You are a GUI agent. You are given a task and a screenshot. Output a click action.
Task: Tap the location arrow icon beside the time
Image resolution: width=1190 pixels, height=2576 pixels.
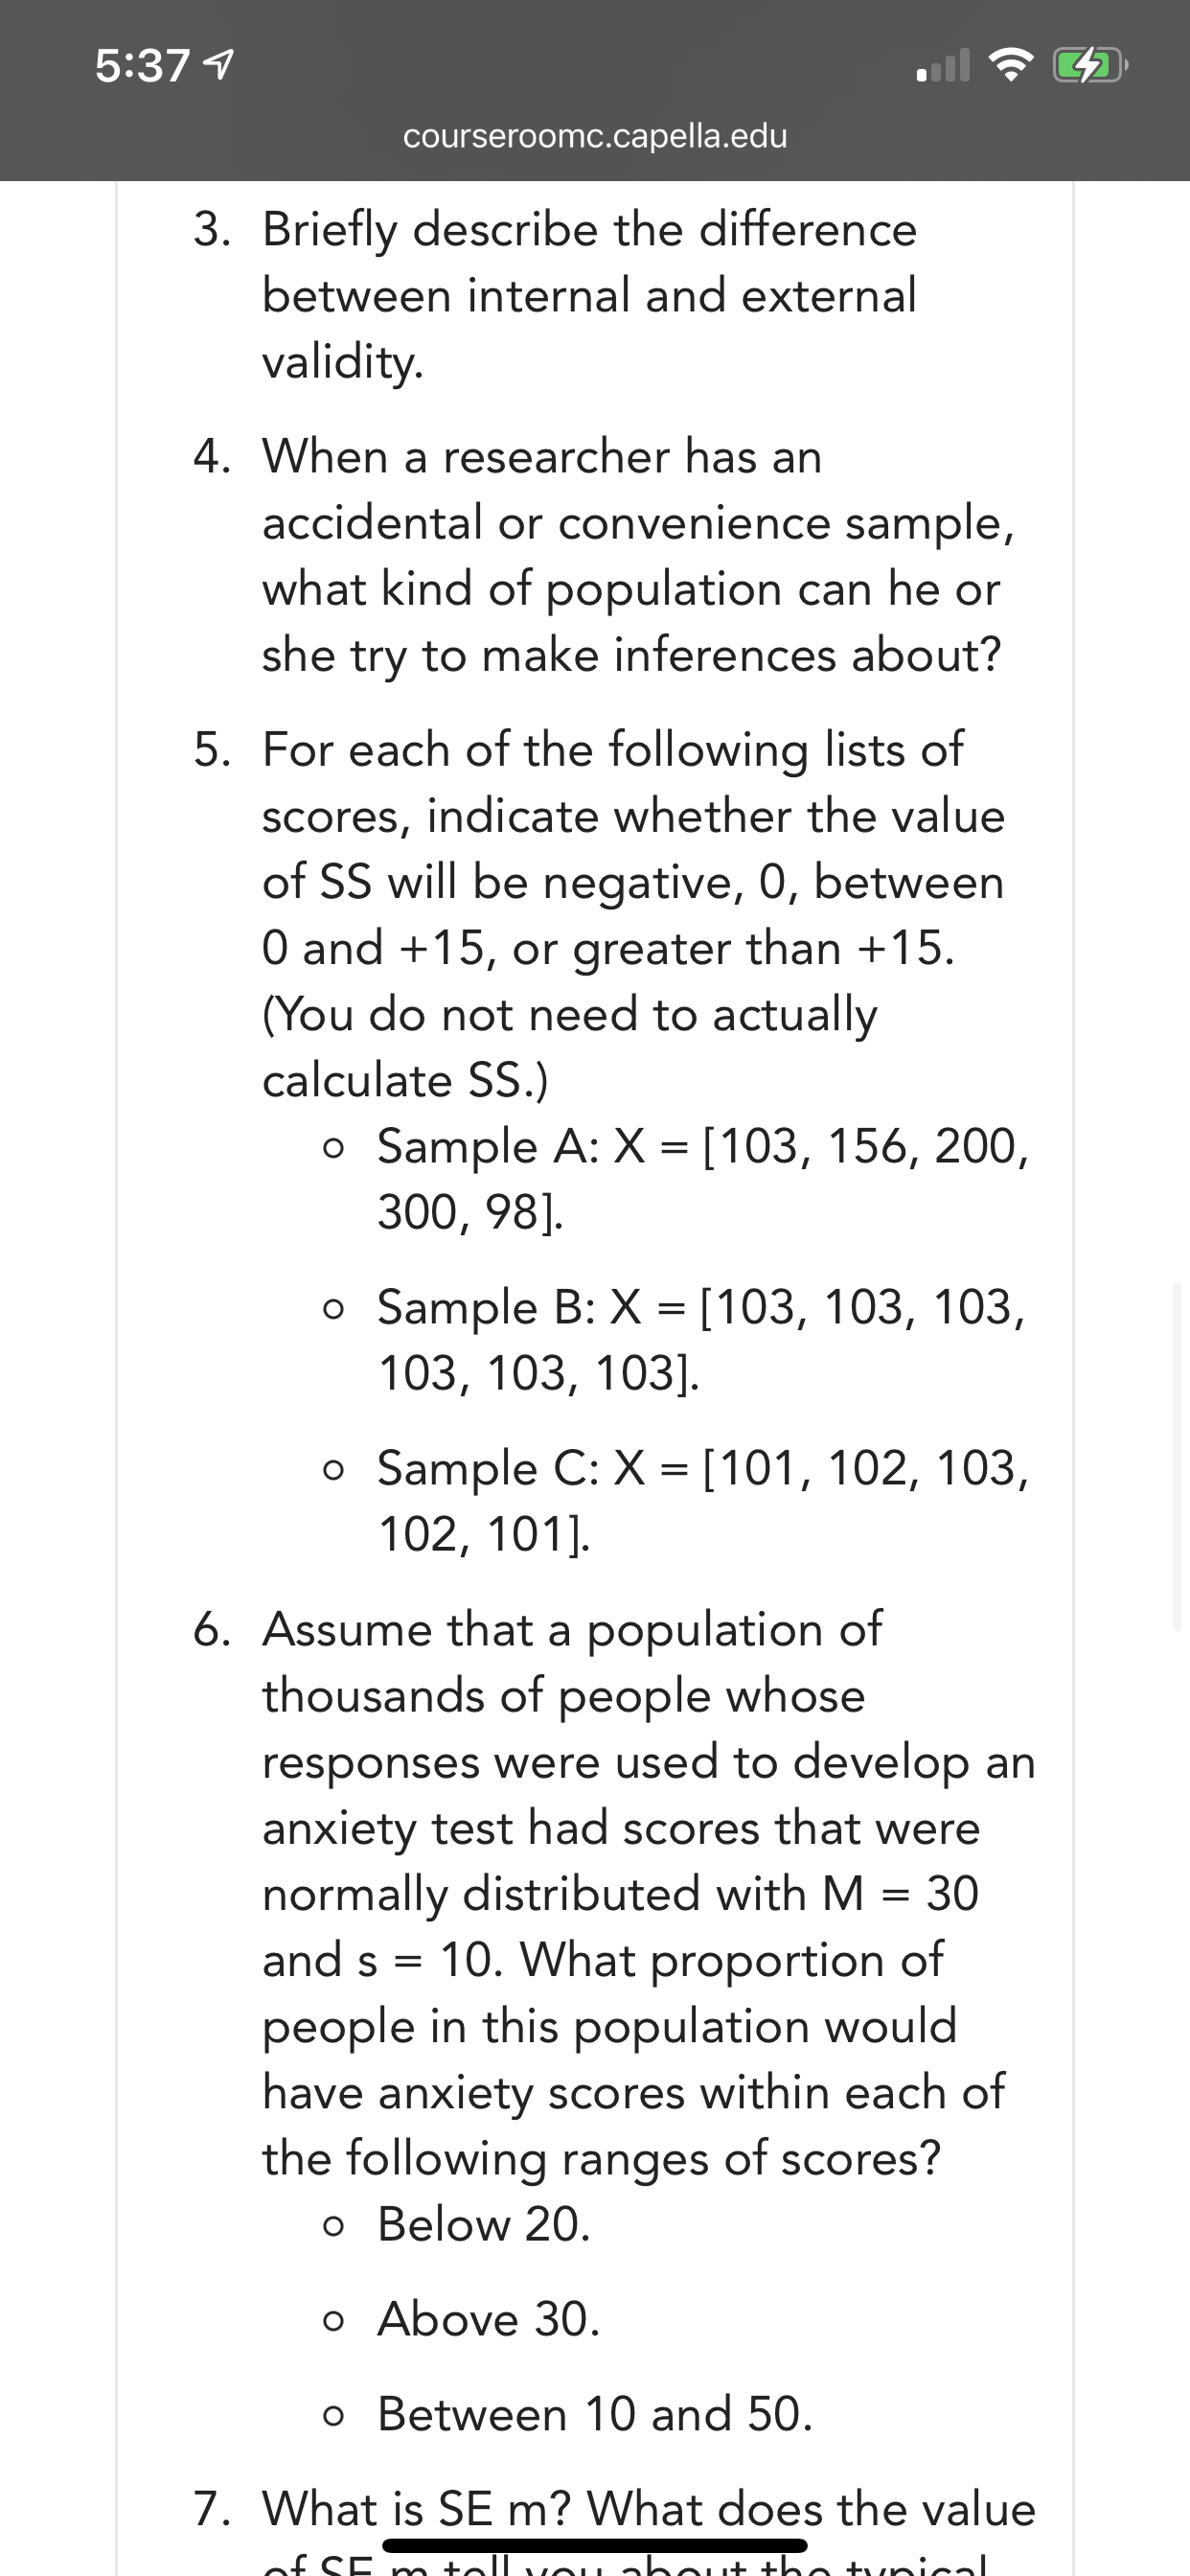point(219,66)
